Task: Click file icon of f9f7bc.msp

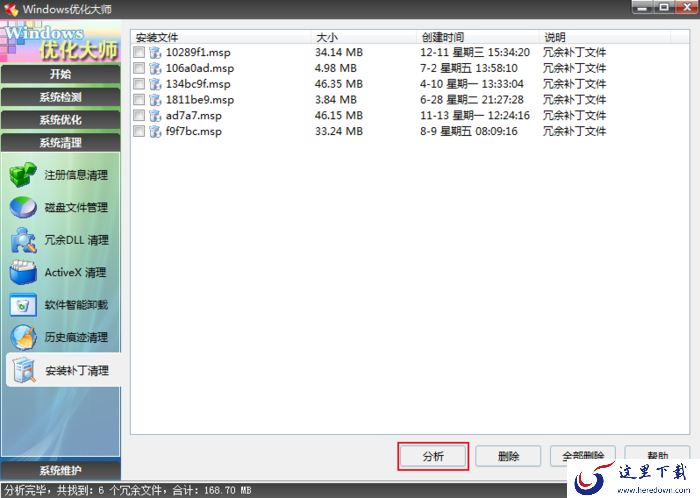Action: (155, 131)
